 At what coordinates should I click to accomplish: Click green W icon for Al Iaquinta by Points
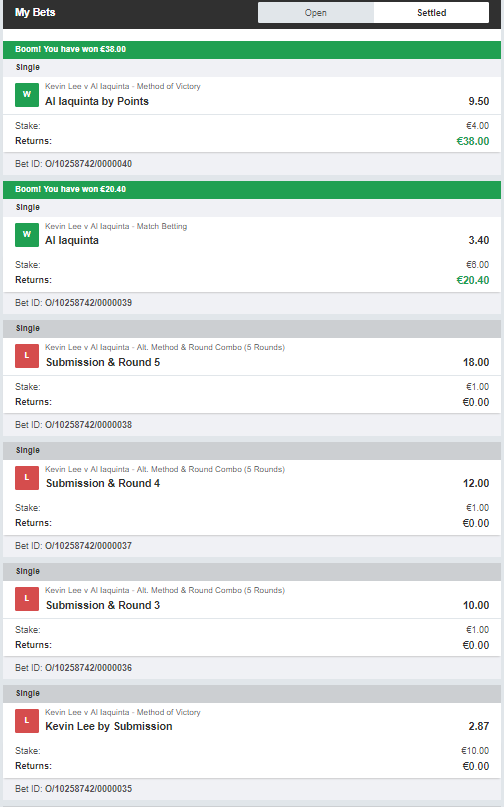pyautogui.click(x=27, y=95)
